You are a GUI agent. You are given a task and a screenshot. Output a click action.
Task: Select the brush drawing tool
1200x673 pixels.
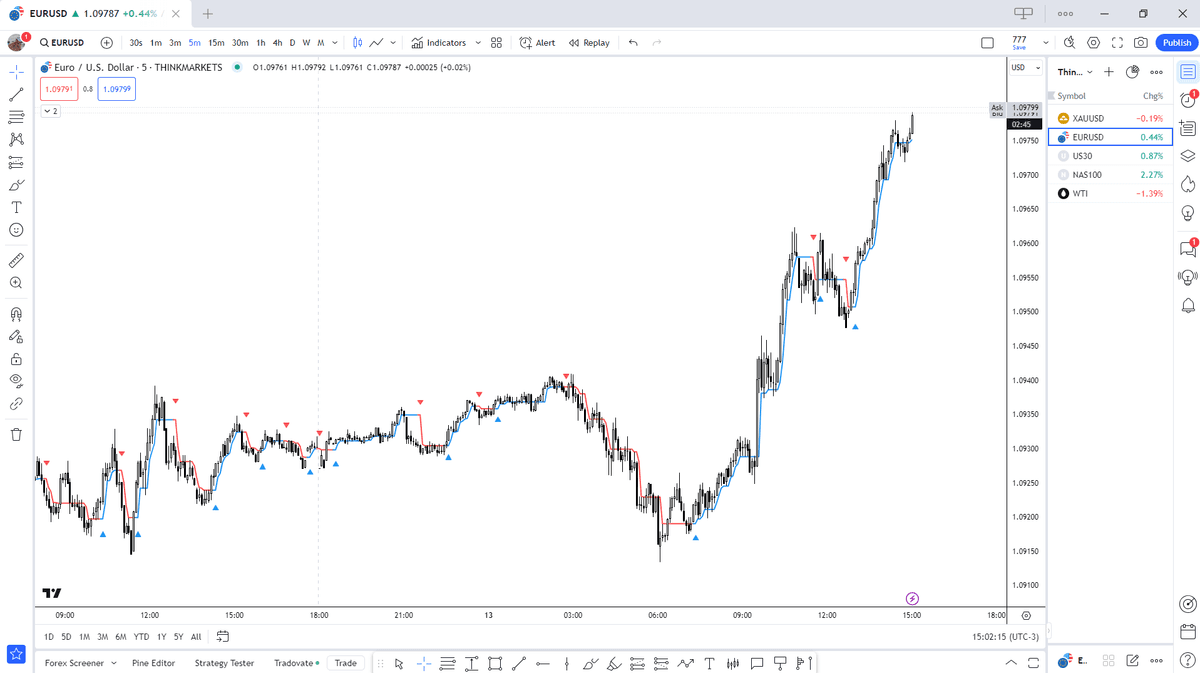(16, 185)
